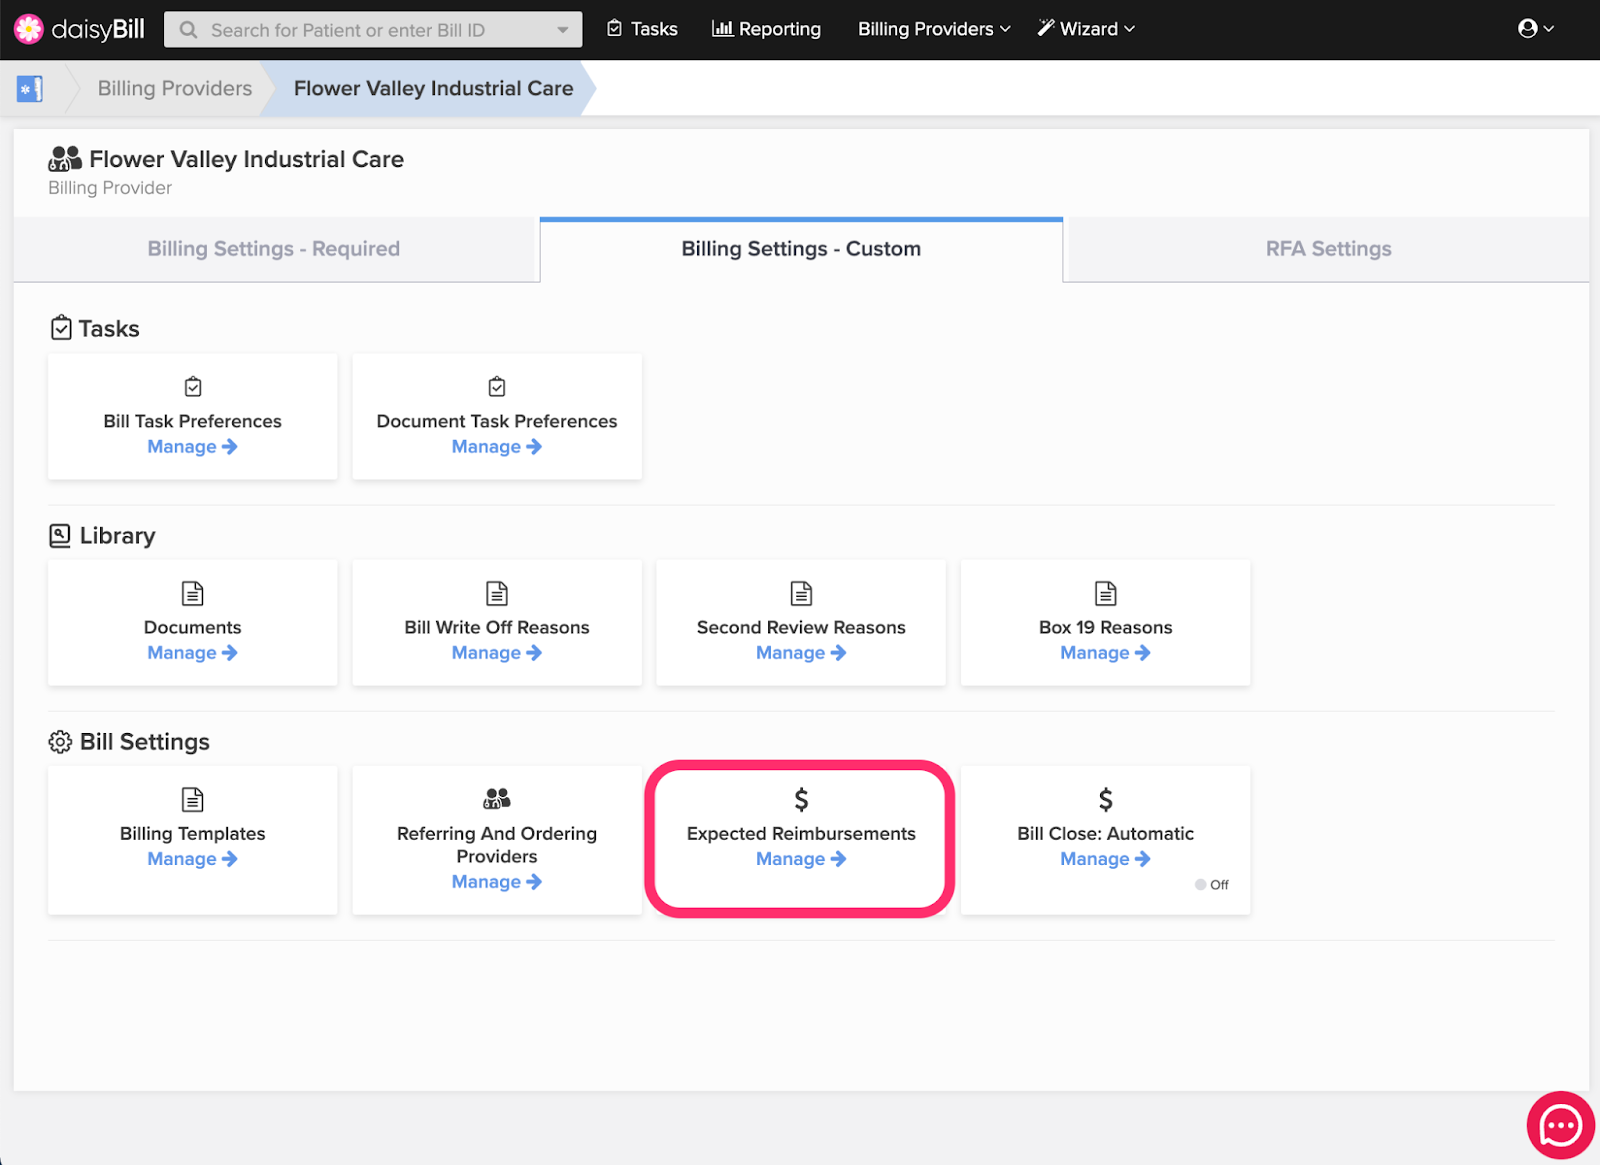This screenshot has width=1600, height=1165.
Task: Manage Bill Task Preferences
Action: click(x=193, y=447)
